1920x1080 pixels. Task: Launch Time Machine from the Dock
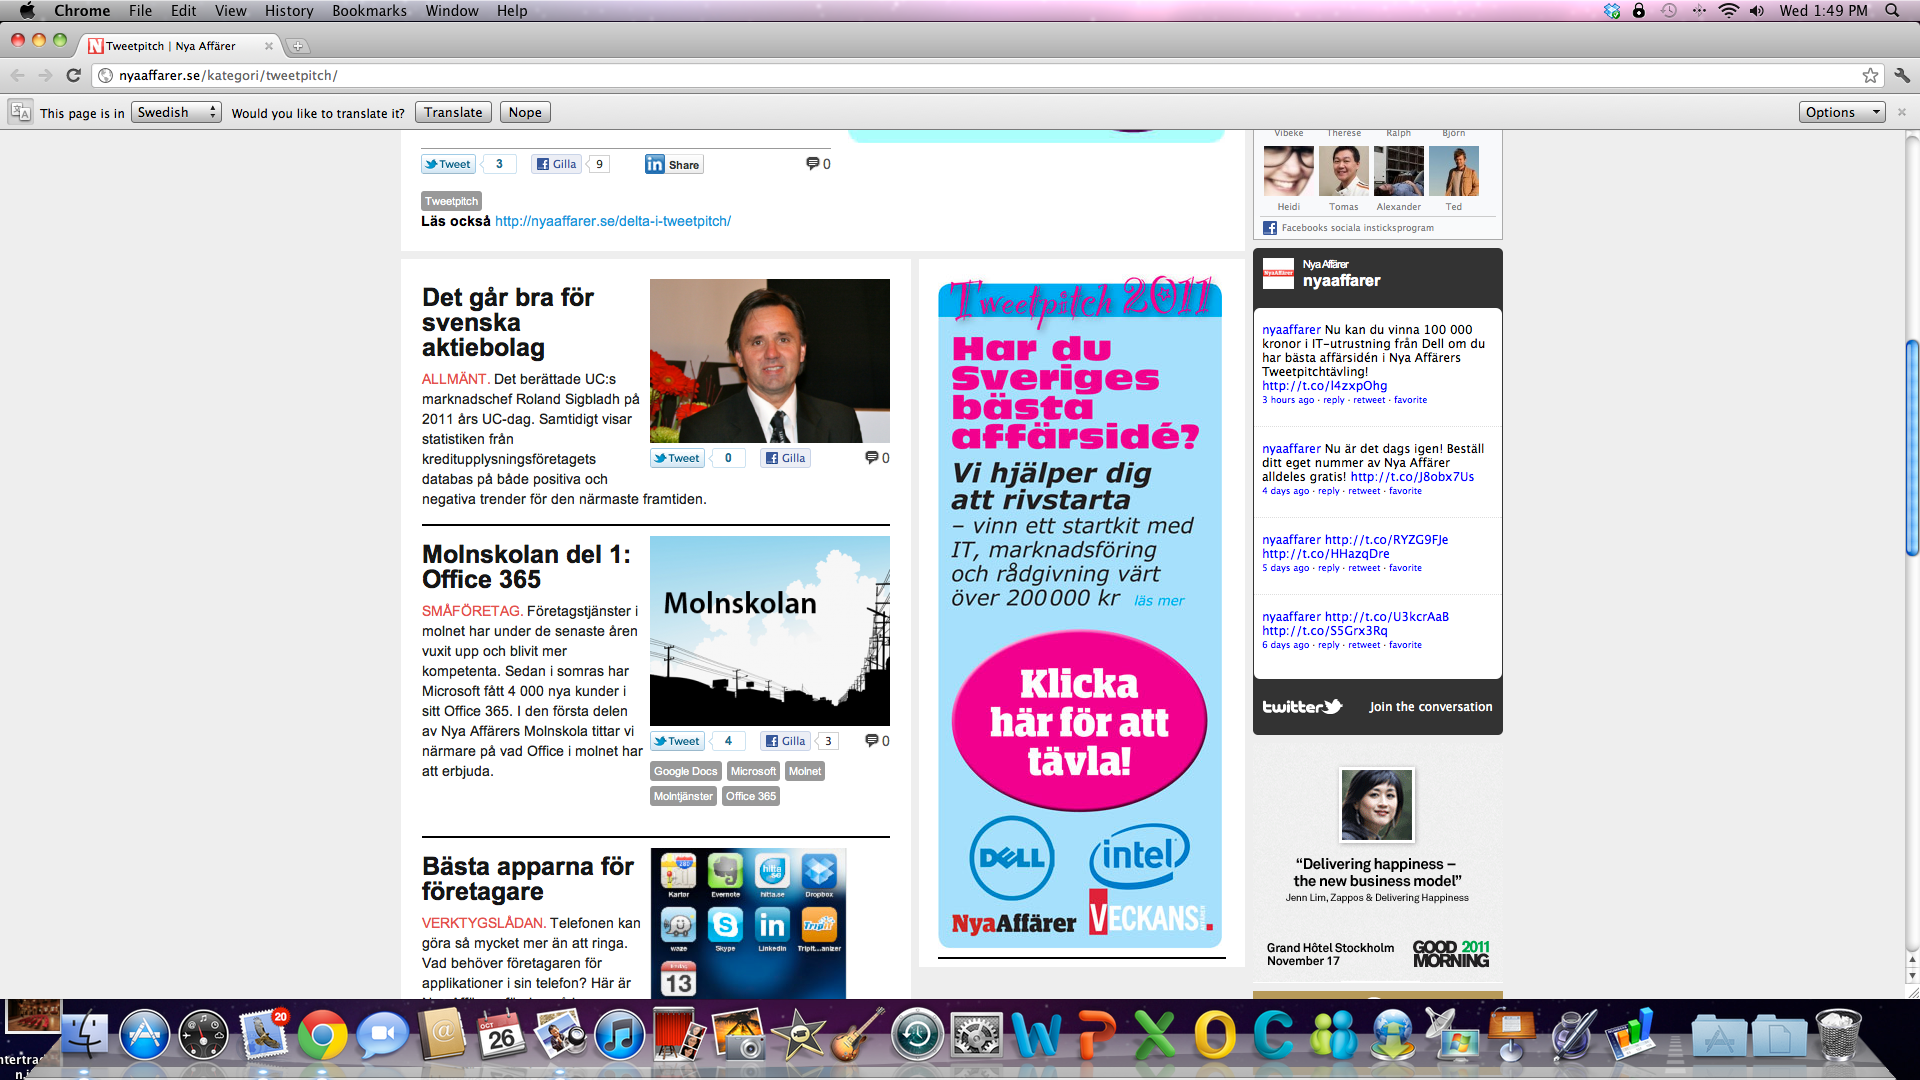point(917,1035)
